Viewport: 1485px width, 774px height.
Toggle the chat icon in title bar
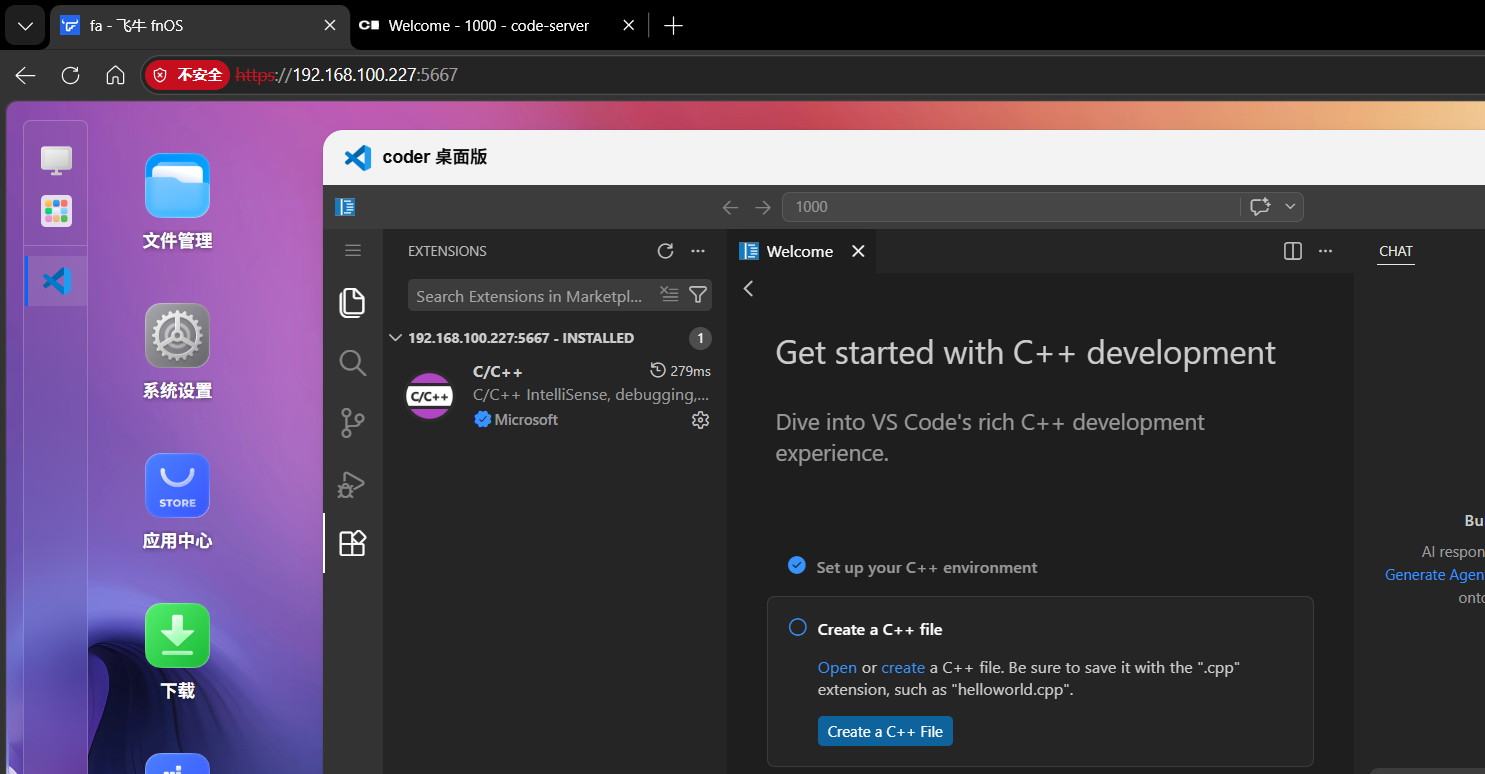(x=1260, y=207)
